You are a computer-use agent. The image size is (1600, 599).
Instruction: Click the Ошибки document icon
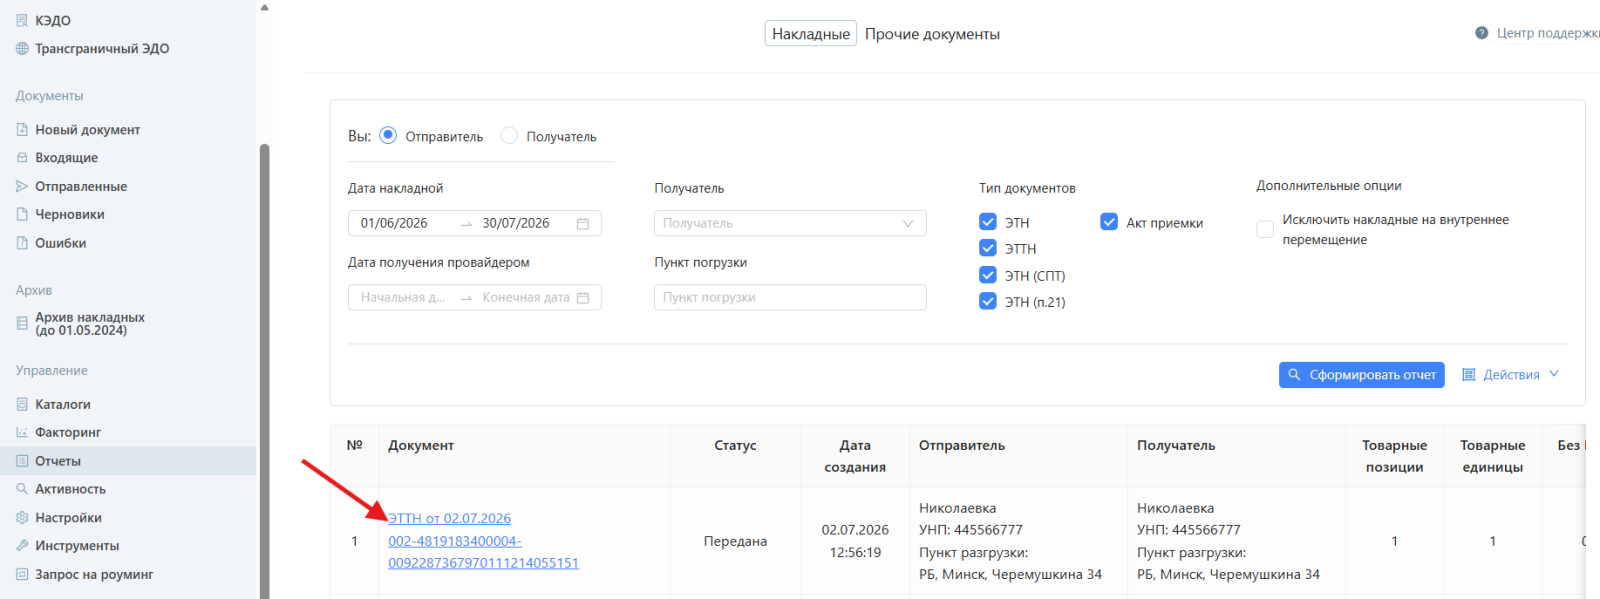[x=22, y=243]
